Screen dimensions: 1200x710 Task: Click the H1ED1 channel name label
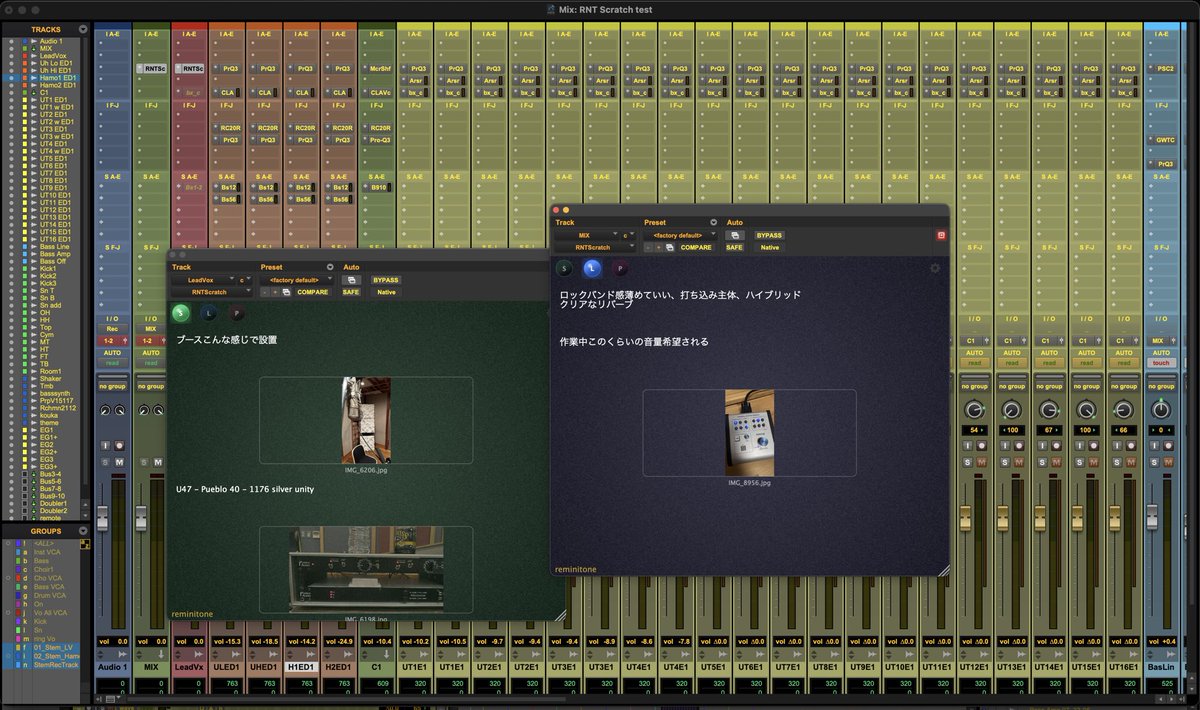pyautogui.click(x=301, y=666)
